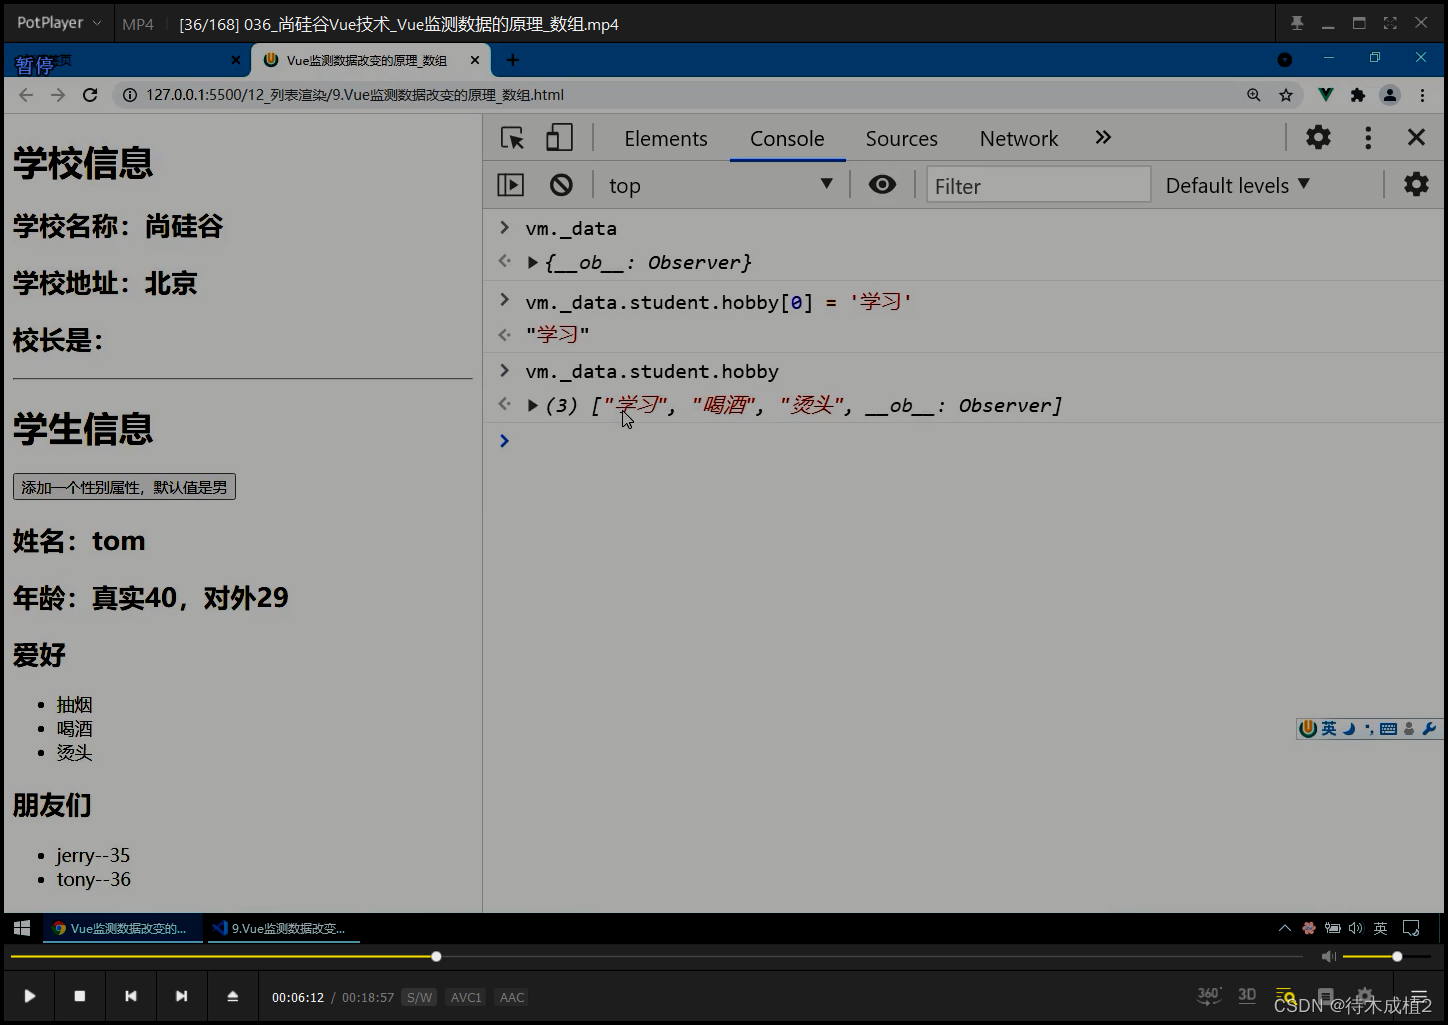Open the Sources tab

point(902,139)
